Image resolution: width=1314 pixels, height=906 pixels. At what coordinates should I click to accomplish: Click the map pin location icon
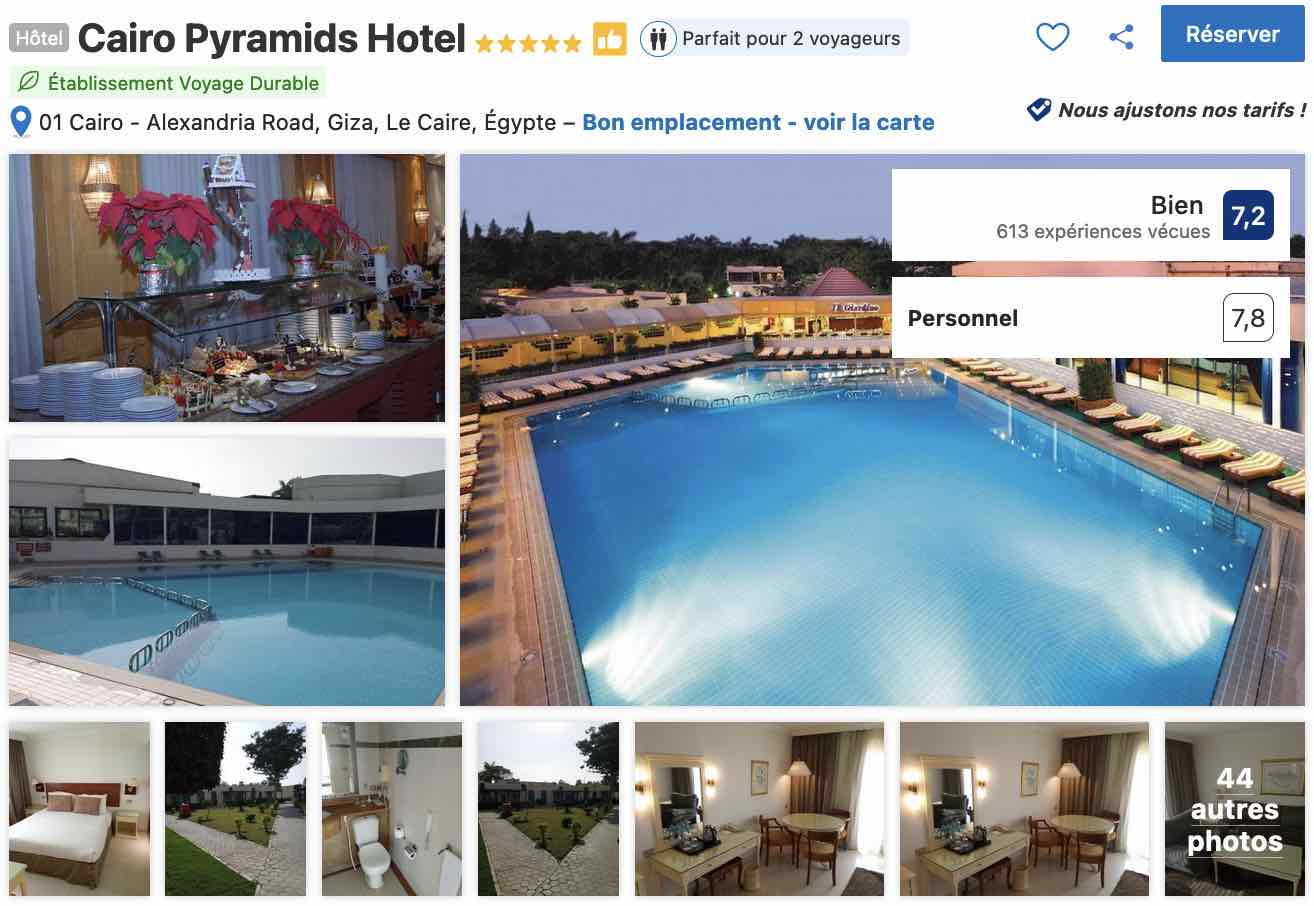(21, 122)
